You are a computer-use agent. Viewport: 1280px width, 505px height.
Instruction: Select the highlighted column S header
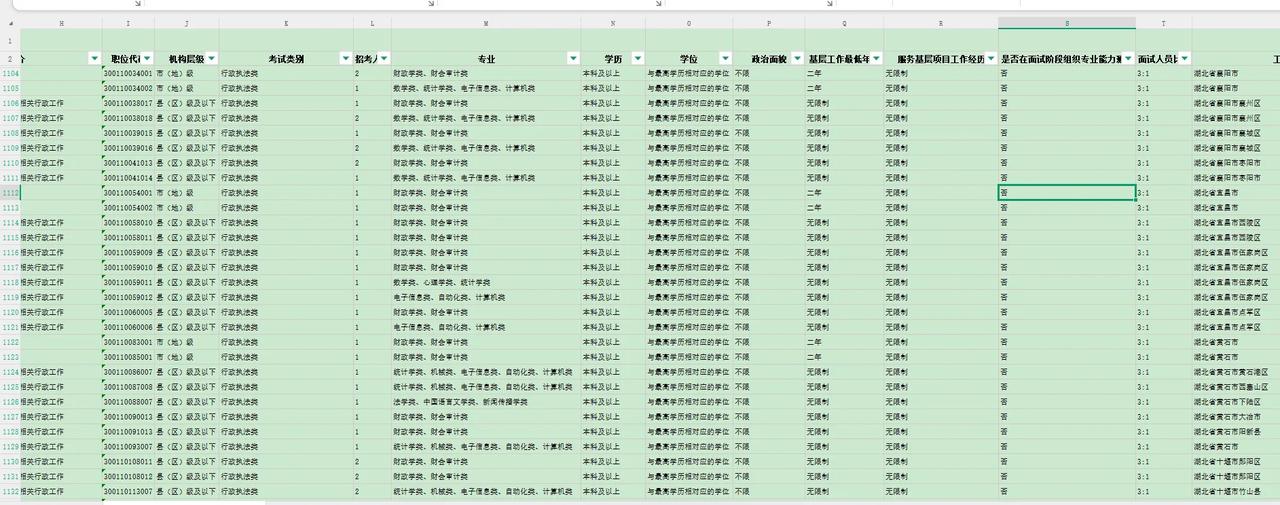point(1067,23)
